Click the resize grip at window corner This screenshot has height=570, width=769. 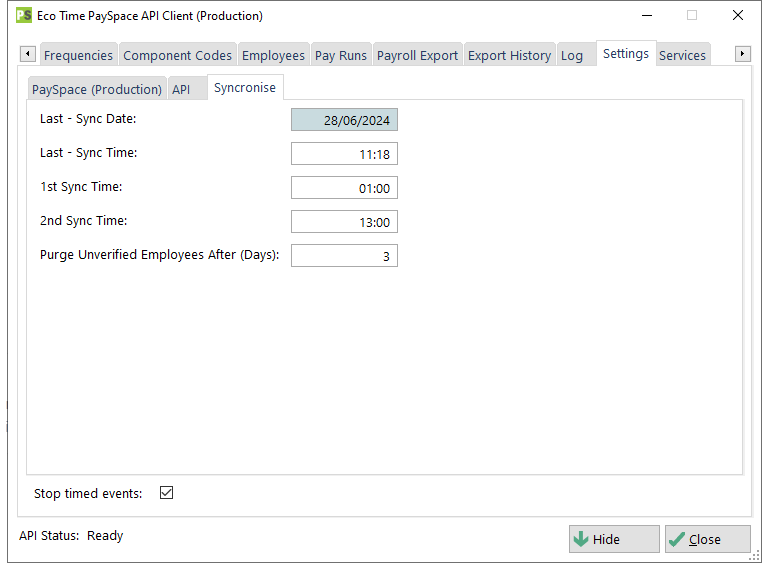[x=755, y=556]
